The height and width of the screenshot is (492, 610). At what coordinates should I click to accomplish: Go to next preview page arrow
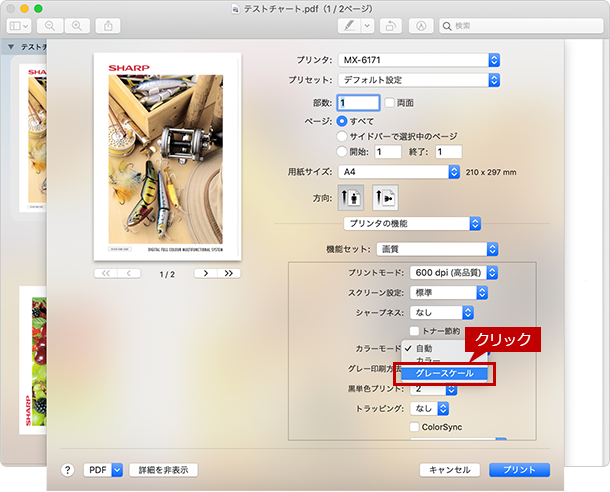click(206, 273)
